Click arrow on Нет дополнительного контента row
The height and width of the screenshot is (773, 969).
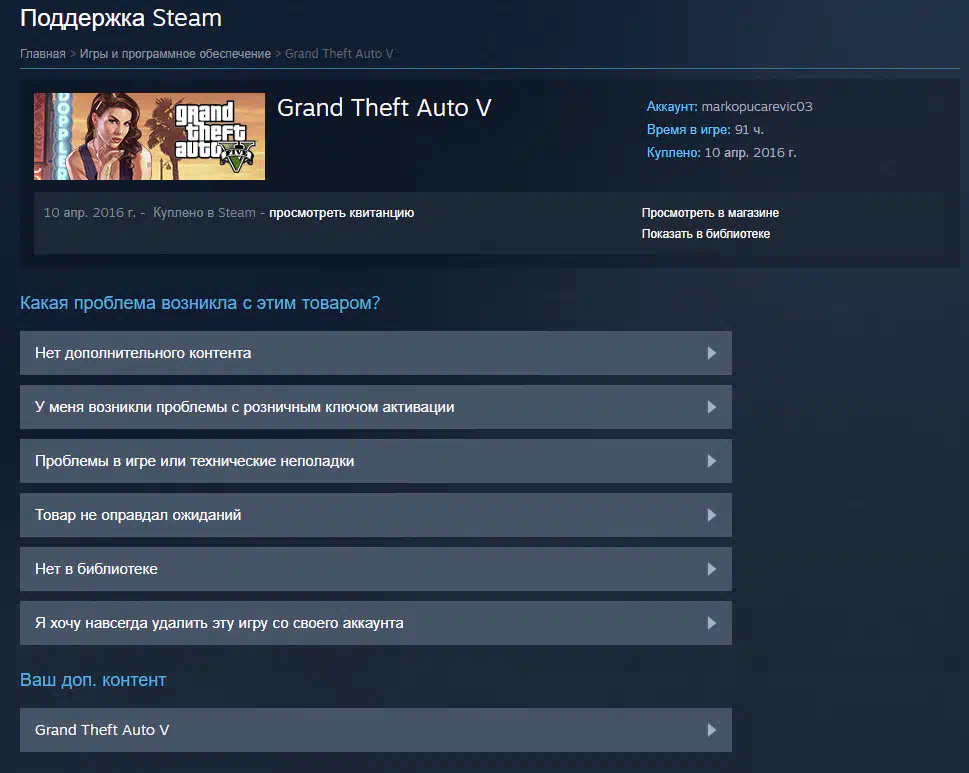click(x=711, y=353)
